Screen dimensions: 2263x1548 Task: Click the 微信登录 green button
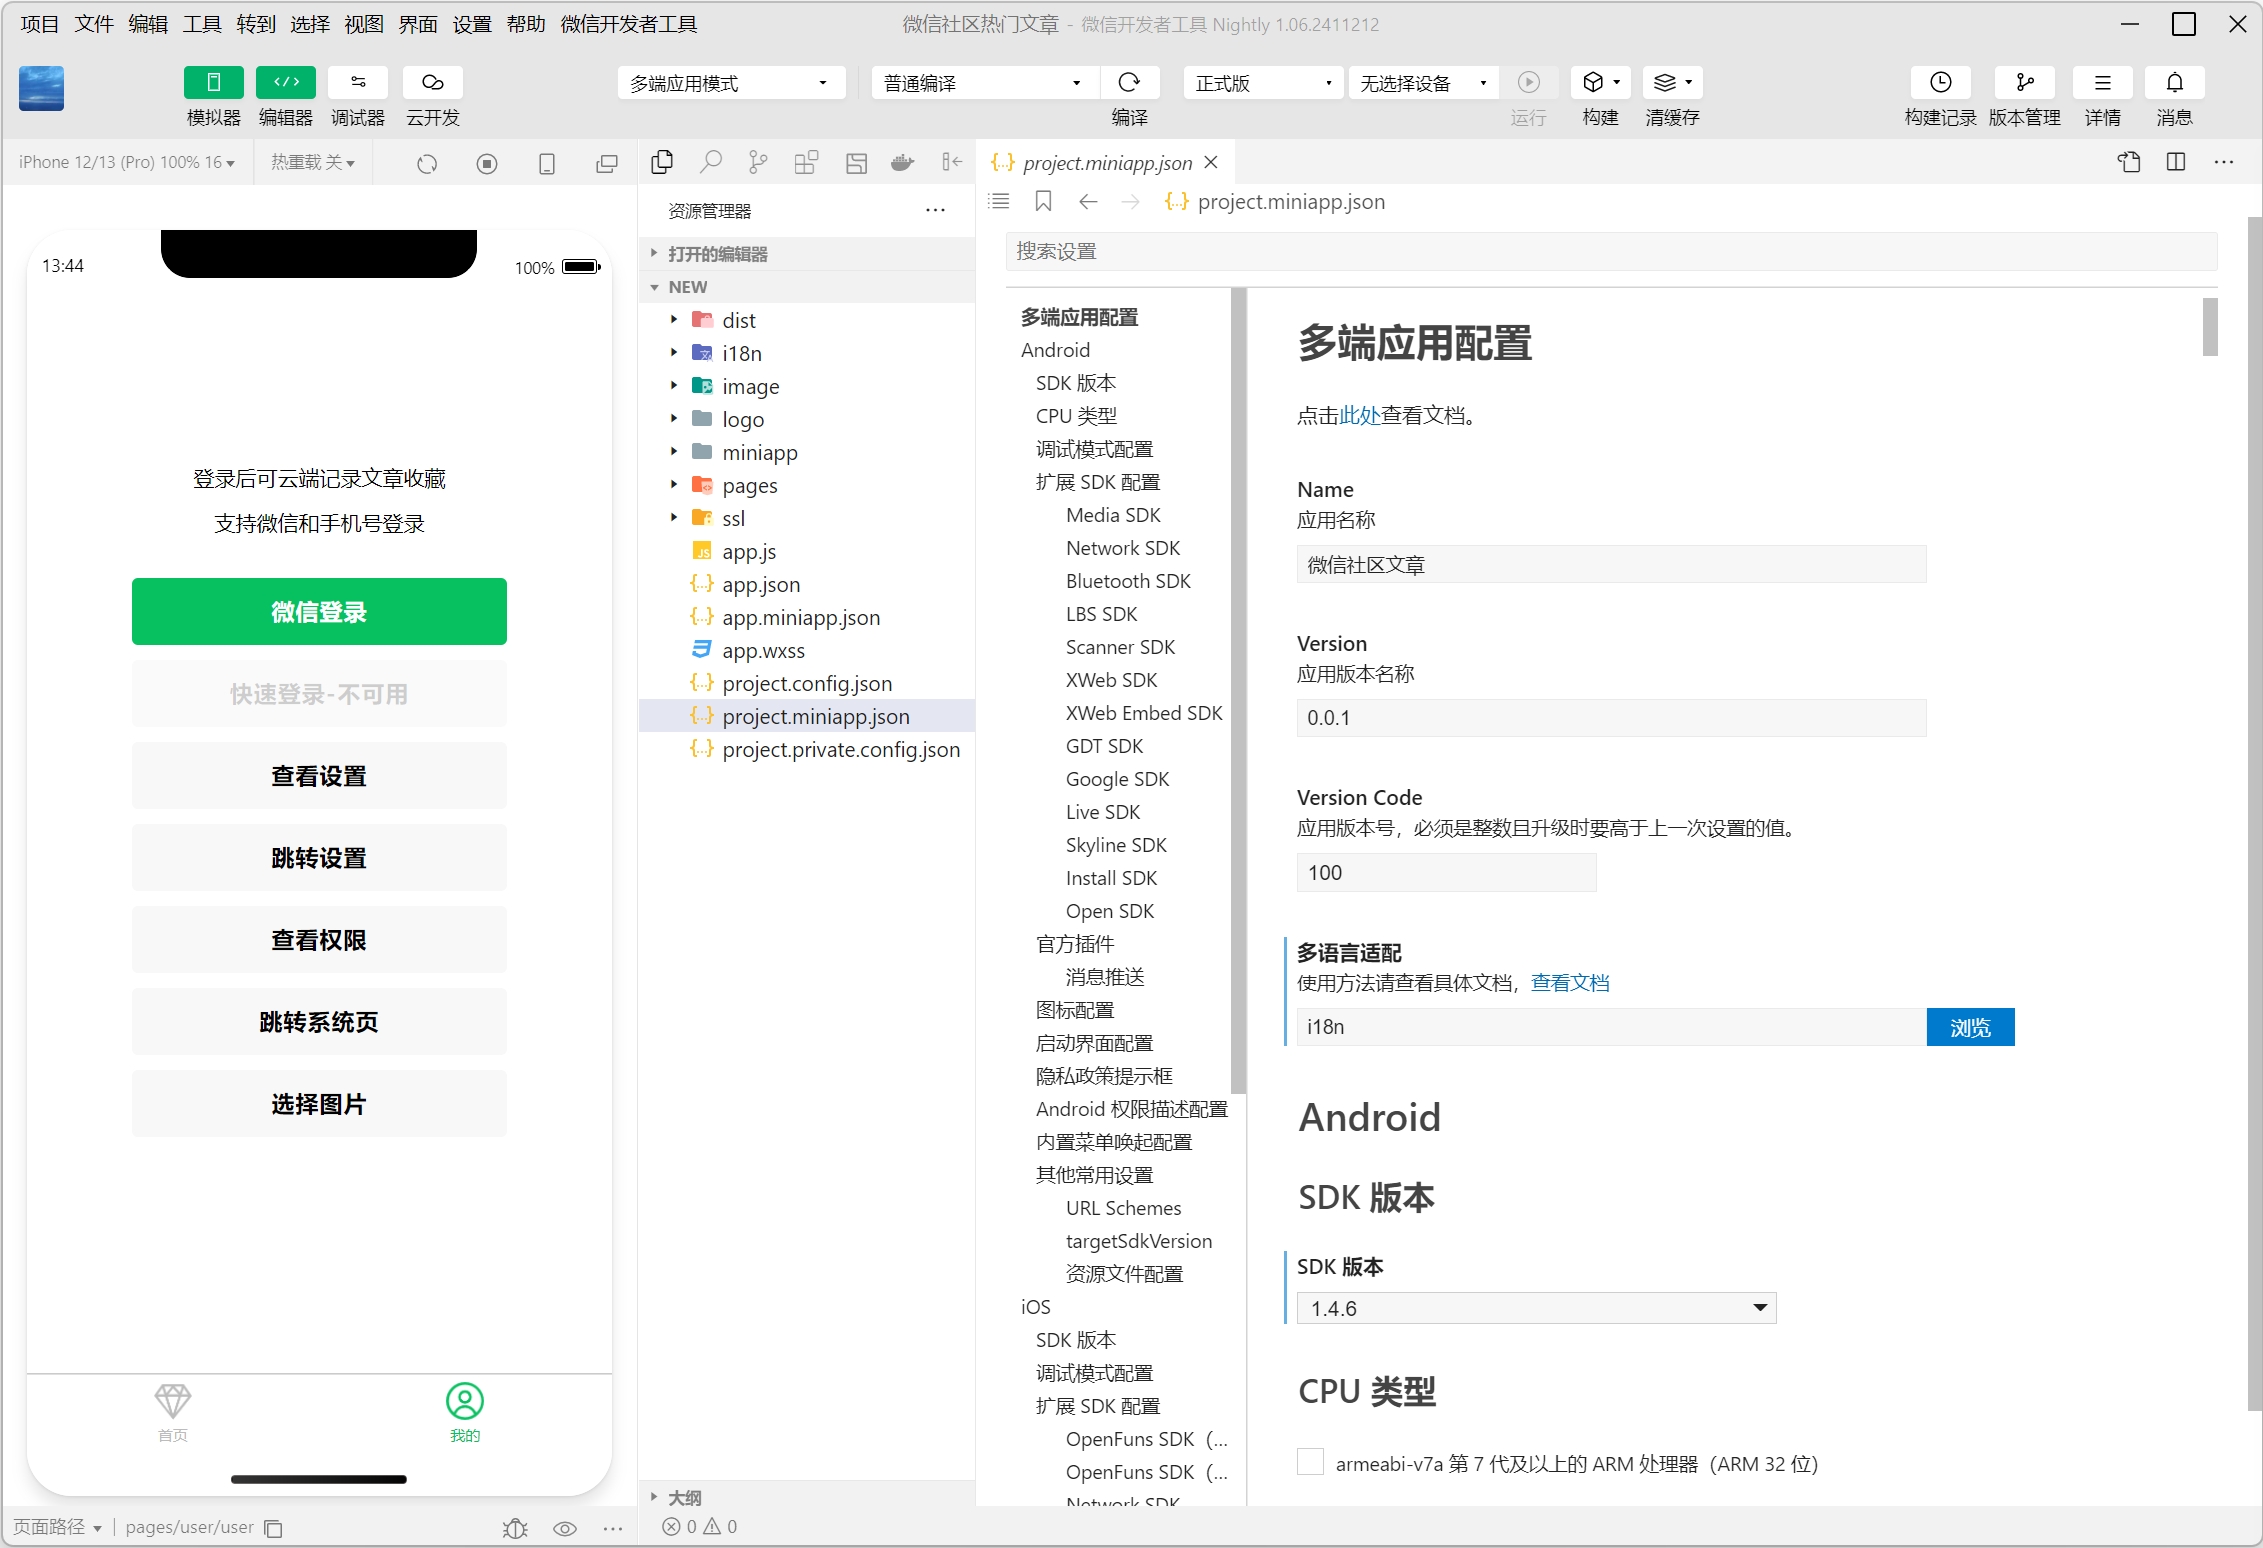(x=319, y=611)
